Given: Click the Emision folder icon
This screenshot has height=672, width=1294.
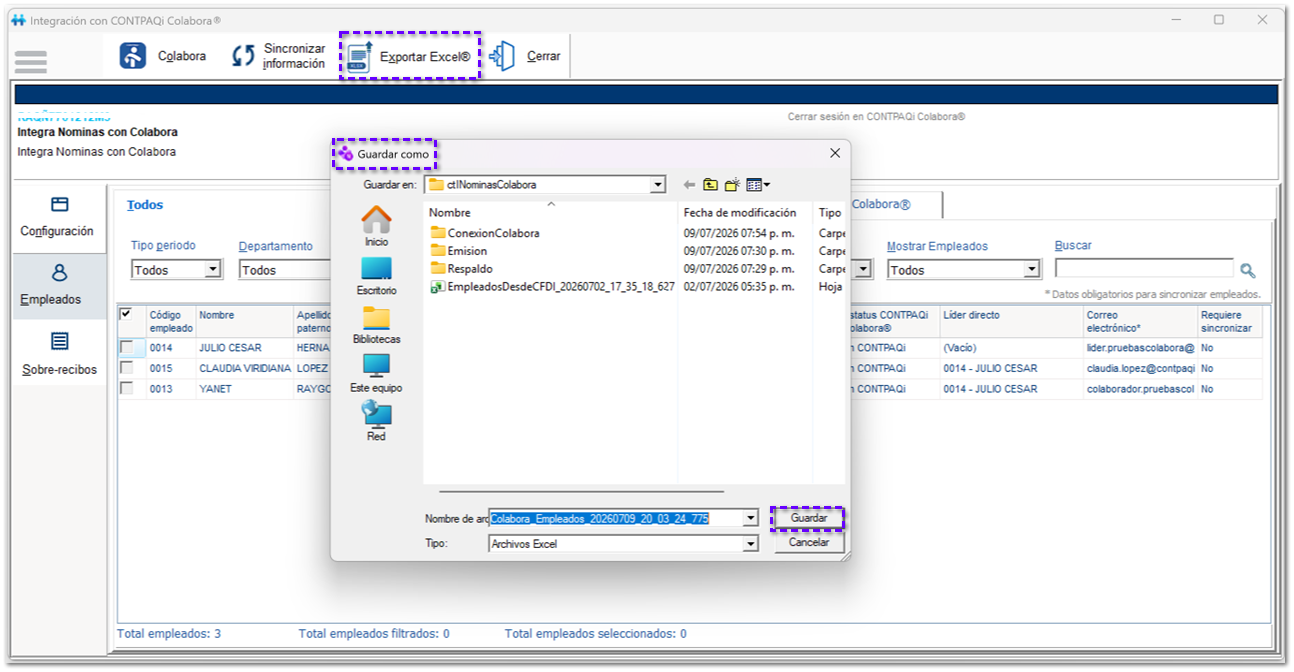Looking at the screenshot, I should (438, 251).
